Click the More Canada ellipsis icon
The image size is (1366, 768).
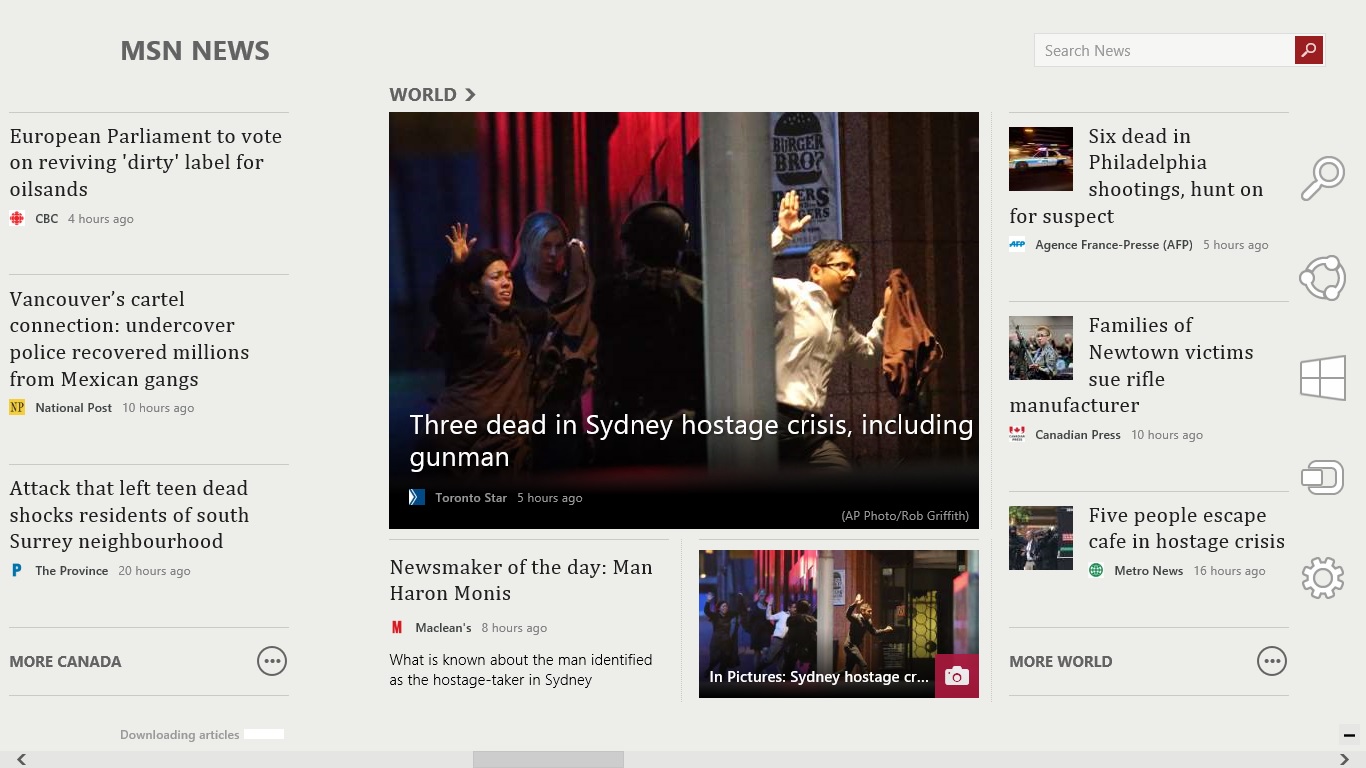(x=272, y=661)
